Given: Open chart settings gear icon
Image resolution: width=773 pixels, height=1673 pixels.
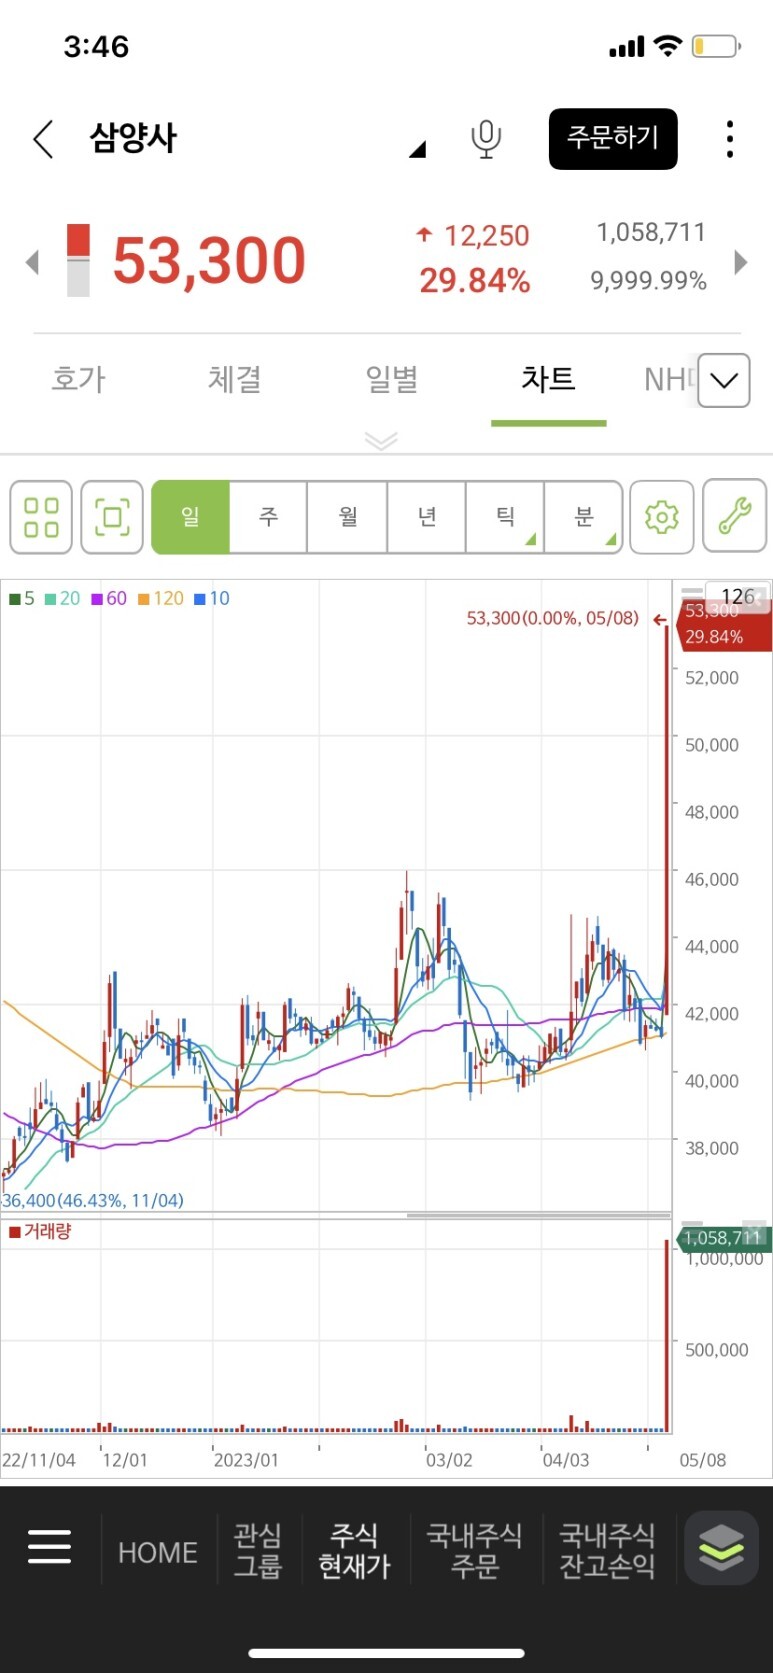Looking at the screenshot, I should click(x=662, y=517).
